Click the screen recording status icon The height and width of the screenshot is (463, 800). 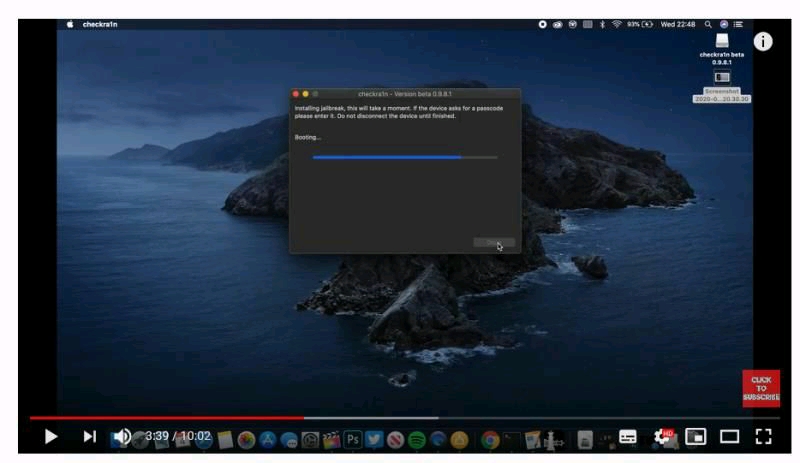point(542,24)
